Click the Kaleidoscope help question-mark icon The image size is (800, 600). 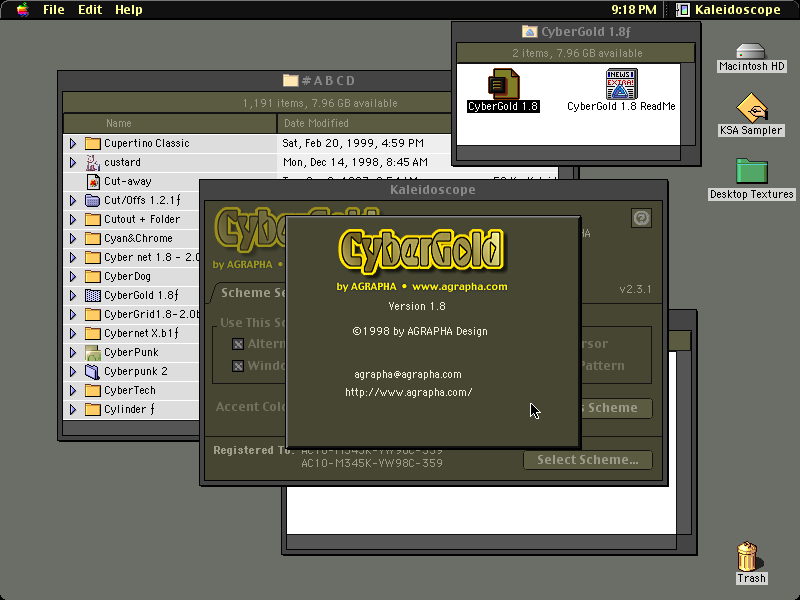click(x=641, y=218)
